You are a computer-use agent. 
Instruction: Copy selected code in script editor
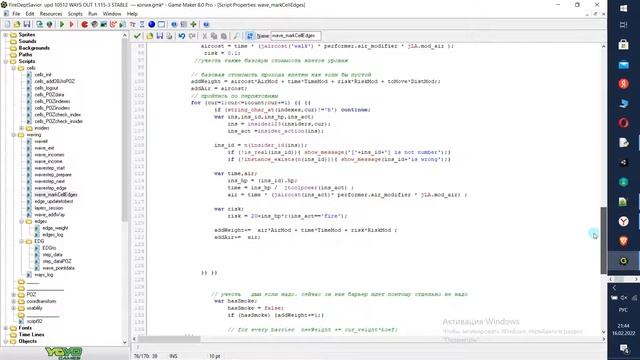click(214, 36)
